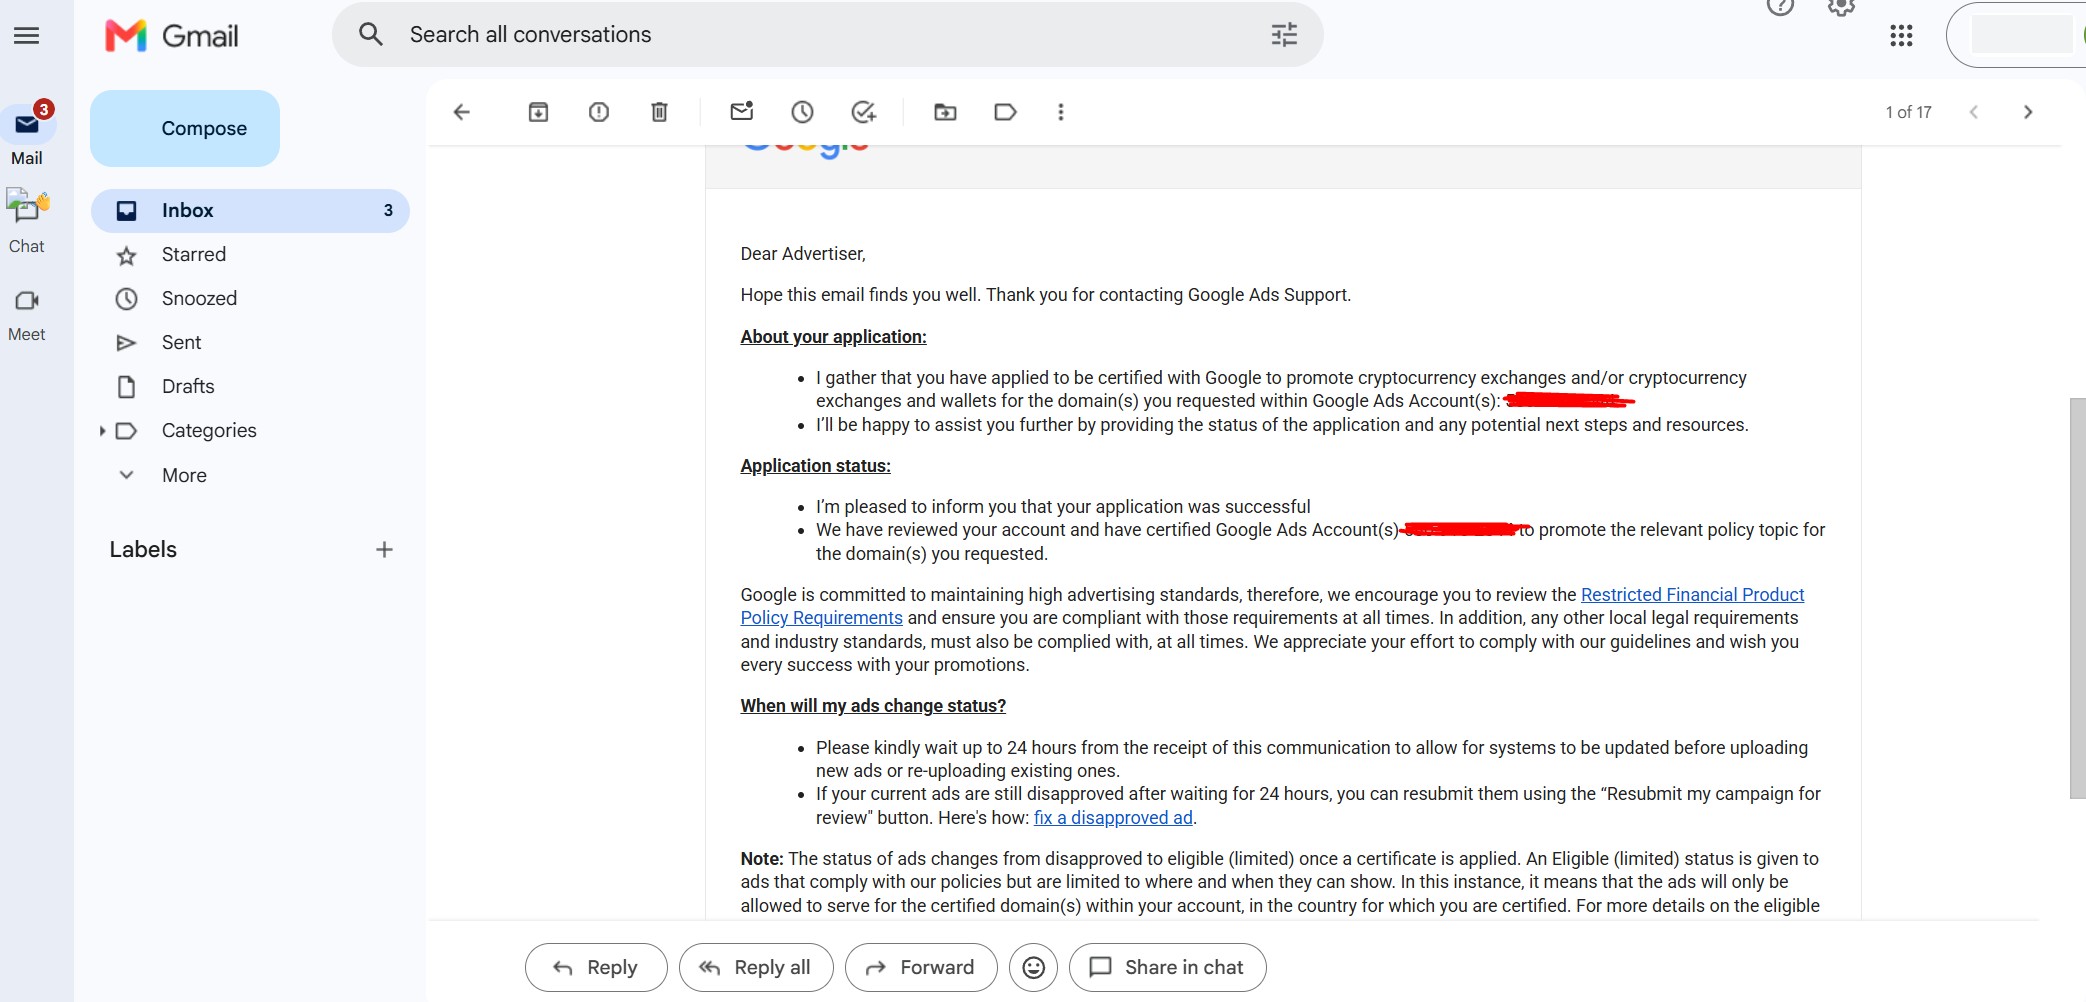Image resolution: width=2086 pixels, height=1002 pixels.
Task: Delete this email with trash icon
Action: coord(659,112)
